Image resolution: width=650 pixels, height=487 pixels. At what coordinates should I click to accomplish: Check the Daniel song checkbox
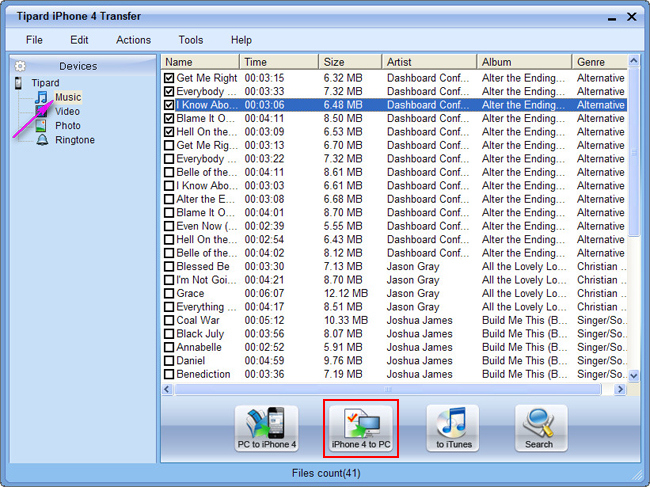(x=169, y=361)
